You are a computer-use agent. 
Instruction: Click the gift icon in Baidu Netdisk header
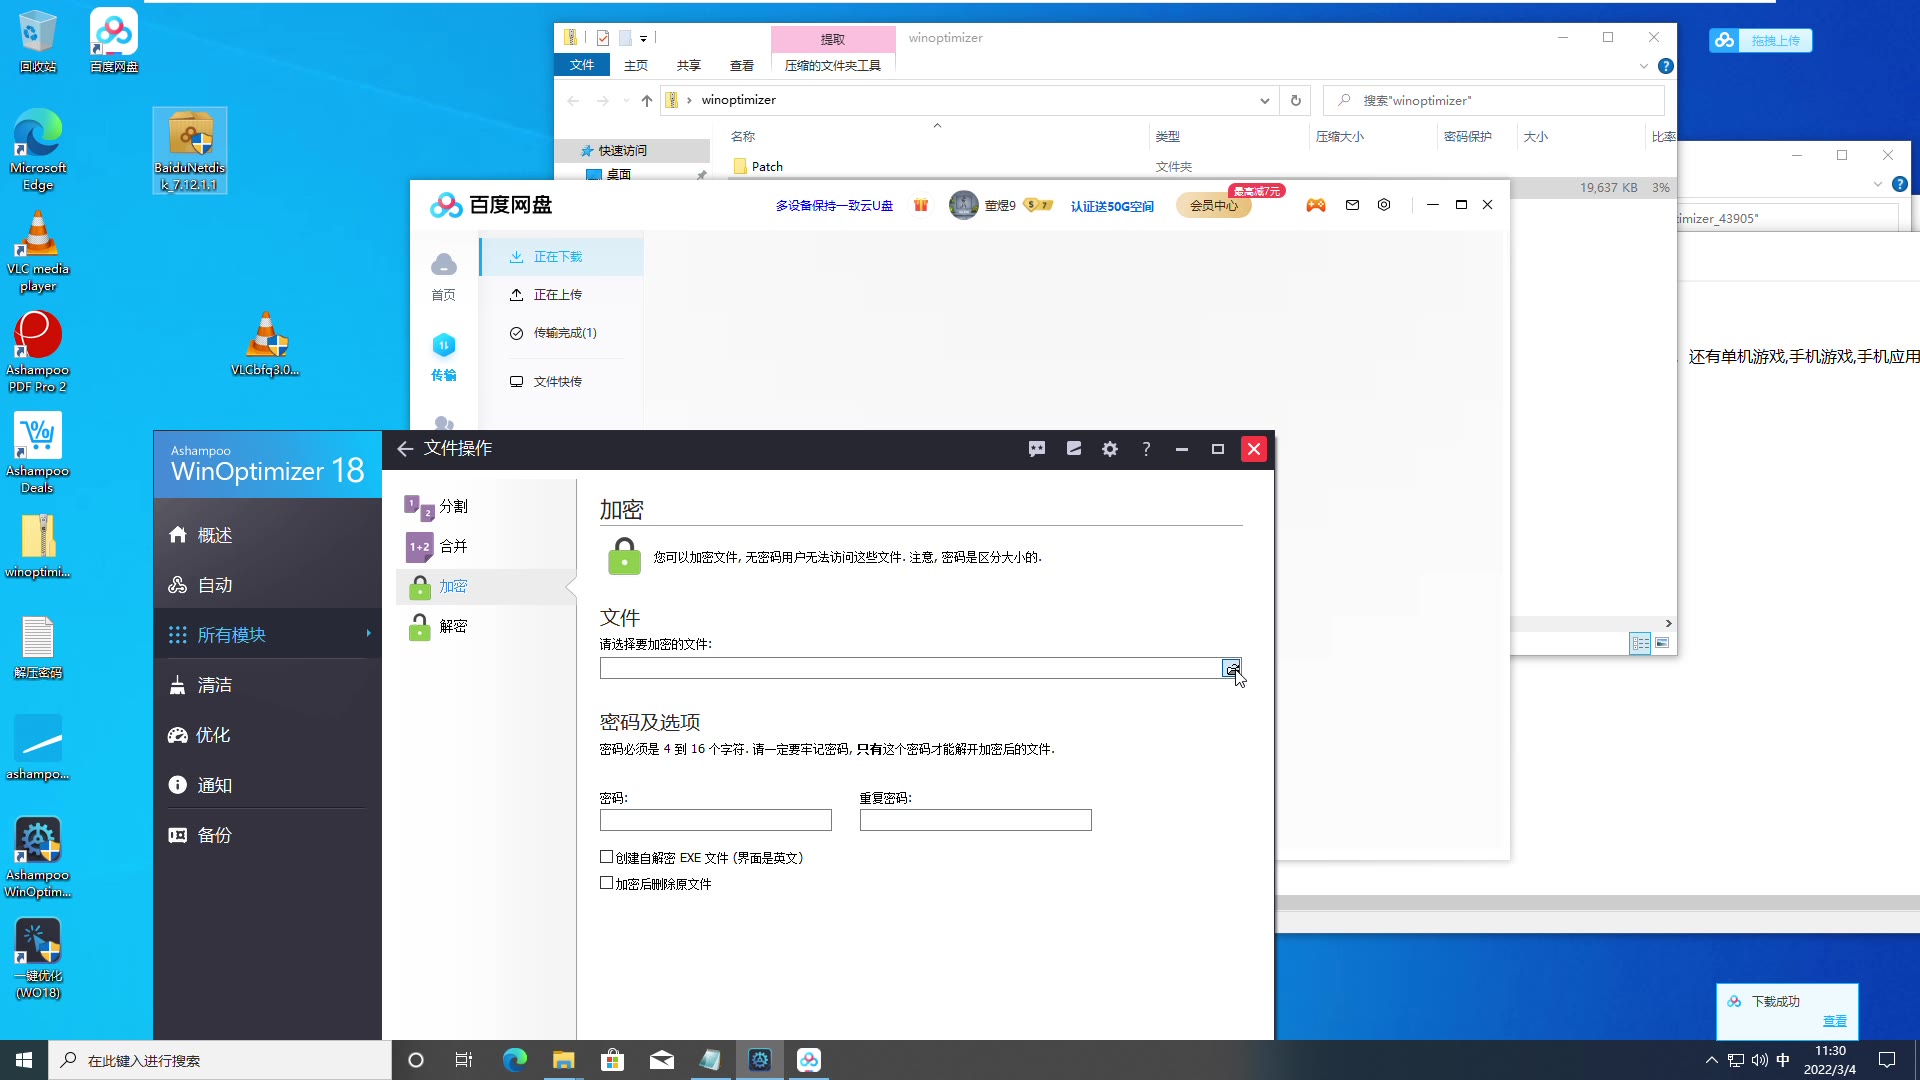point(921,205)
